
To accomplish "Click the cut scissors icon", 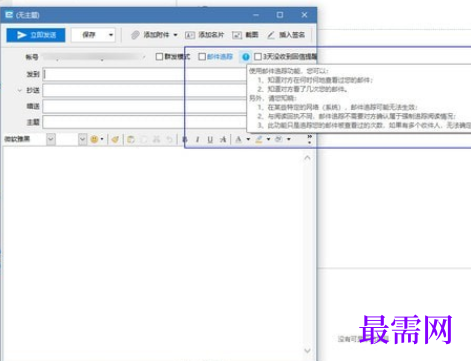I will [156, 139].
